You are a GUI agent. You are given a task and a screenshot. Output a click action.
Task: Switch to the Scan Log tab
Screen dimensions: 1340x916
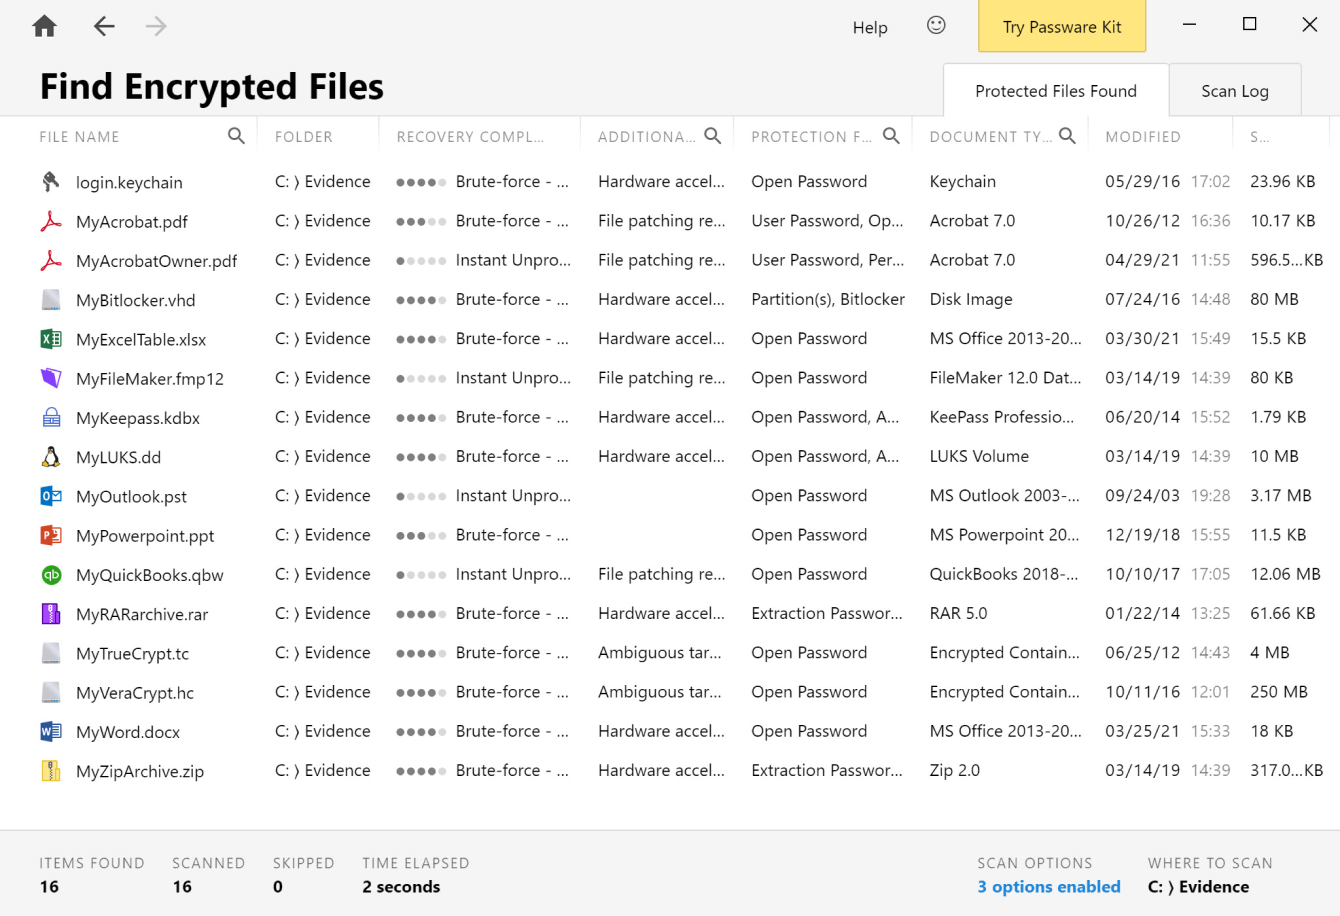tap(1234, 91)
